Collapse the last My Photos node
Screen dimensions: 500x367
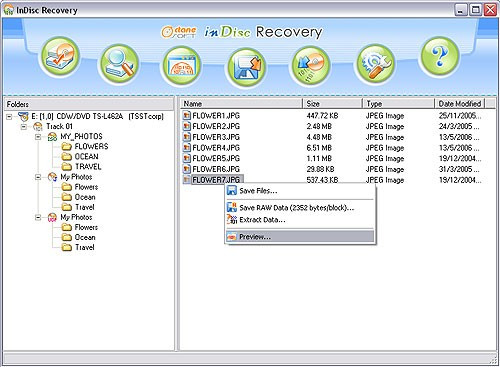38,217
